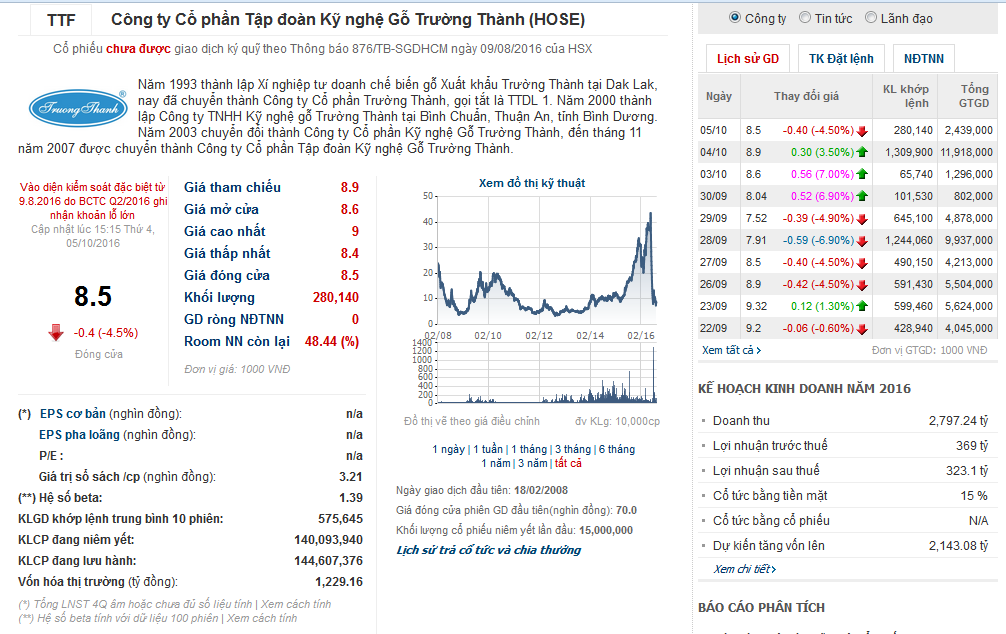Open the Lịch sử GD tab
The width and height of the screenshot is (1006, 634).
tap(747, 59)
